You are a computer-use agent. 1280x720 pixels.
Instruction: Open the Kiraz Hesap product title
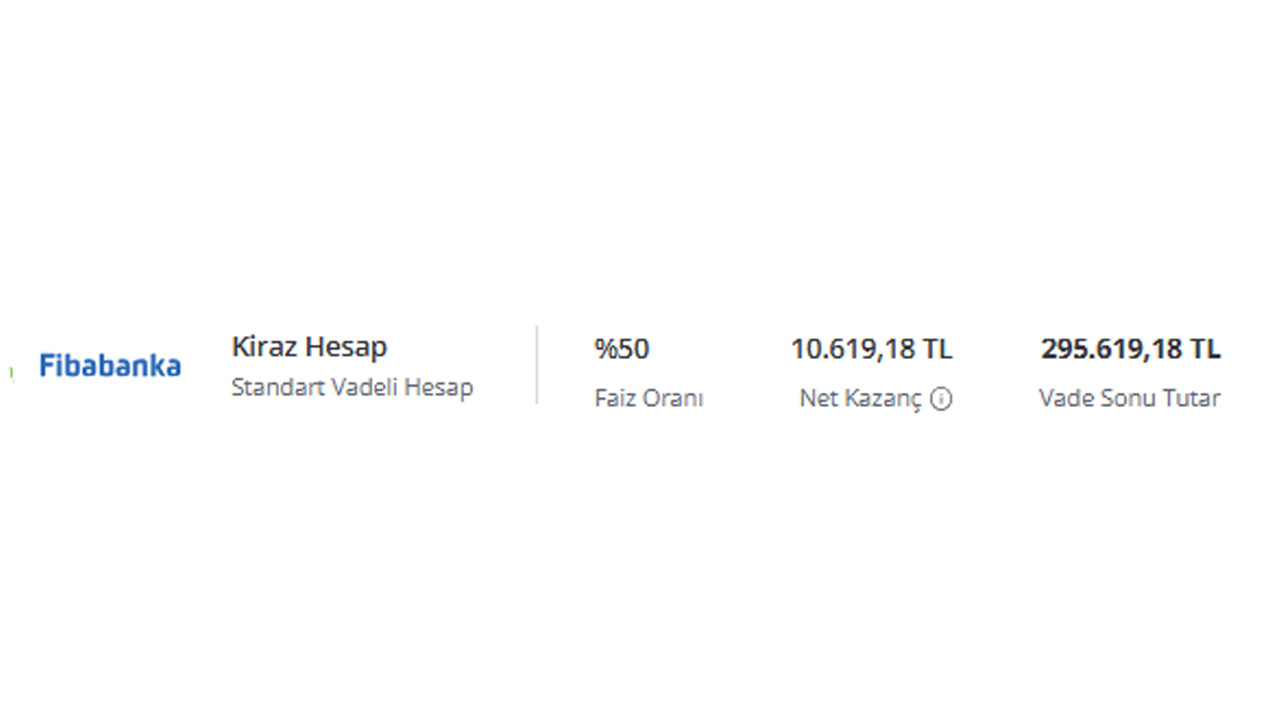tap(309, 347)
